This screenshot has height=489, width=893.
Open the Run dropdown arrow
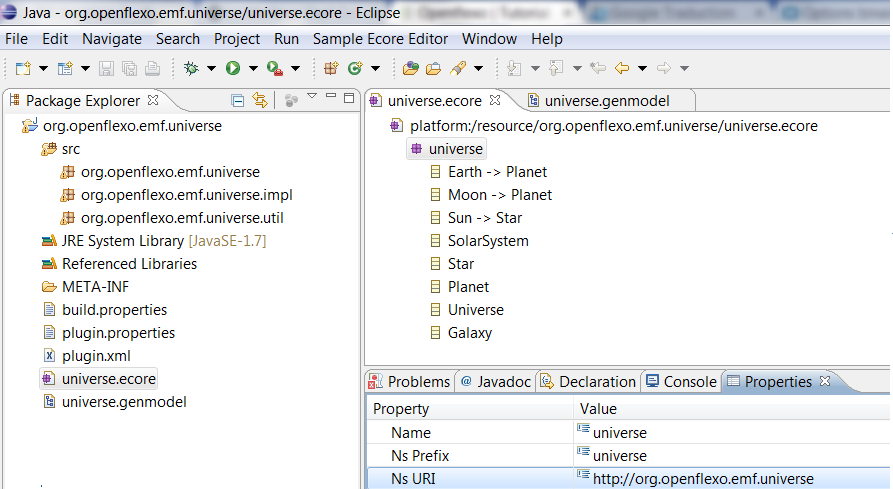253,68
